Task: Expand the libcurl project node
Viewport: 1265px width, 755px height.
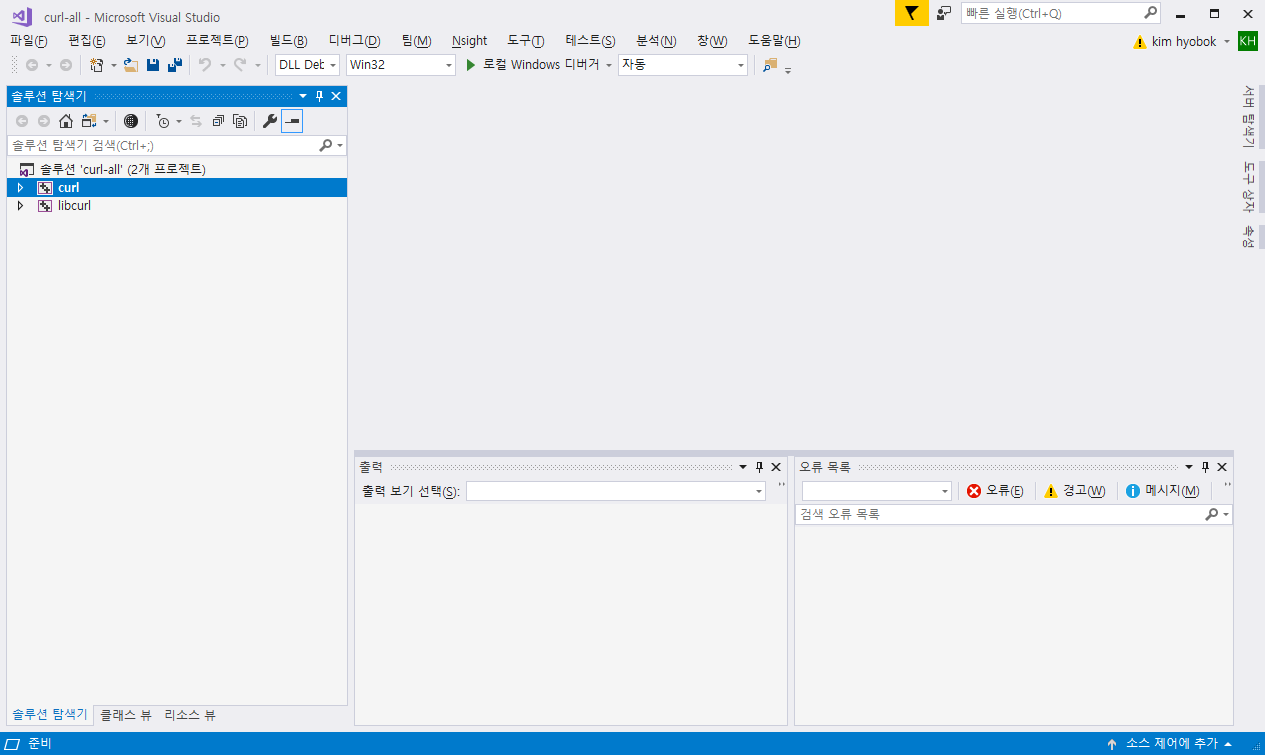Action: pos(20,206)
